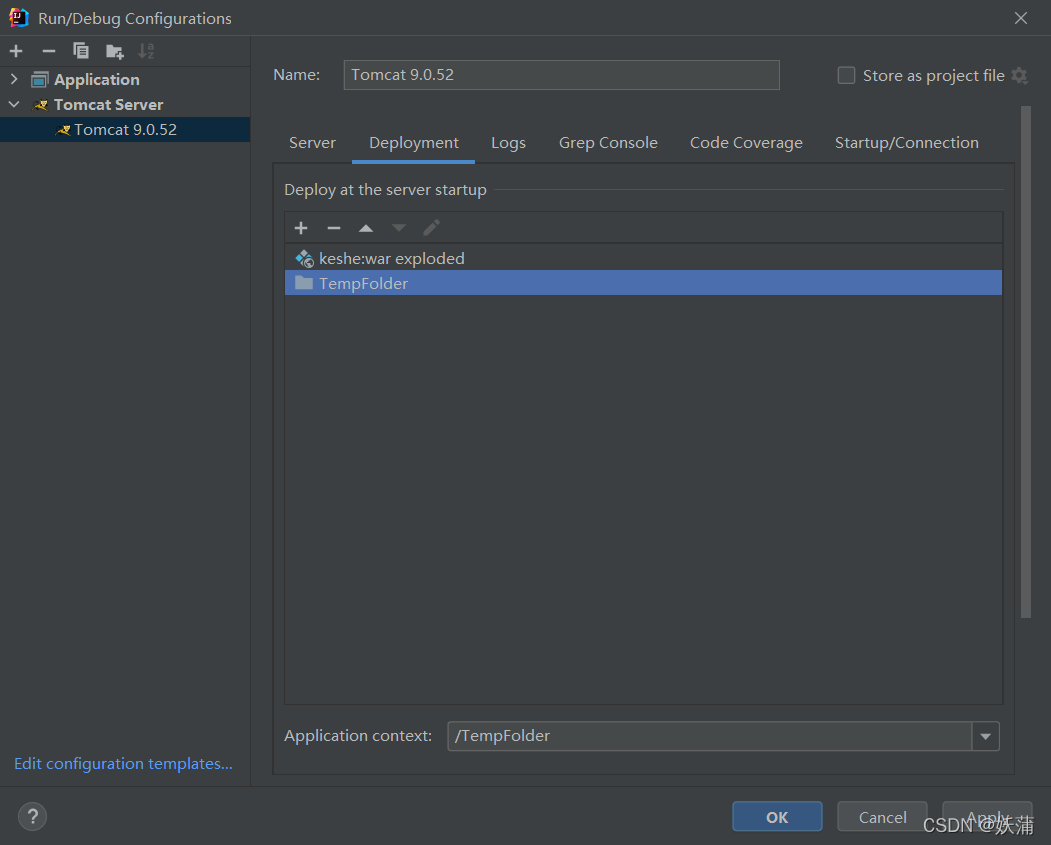The height and width of the screenshot is (845, 1051).
Task: Click the Tomcat Server category icon
Action: [x=41, y=105]
